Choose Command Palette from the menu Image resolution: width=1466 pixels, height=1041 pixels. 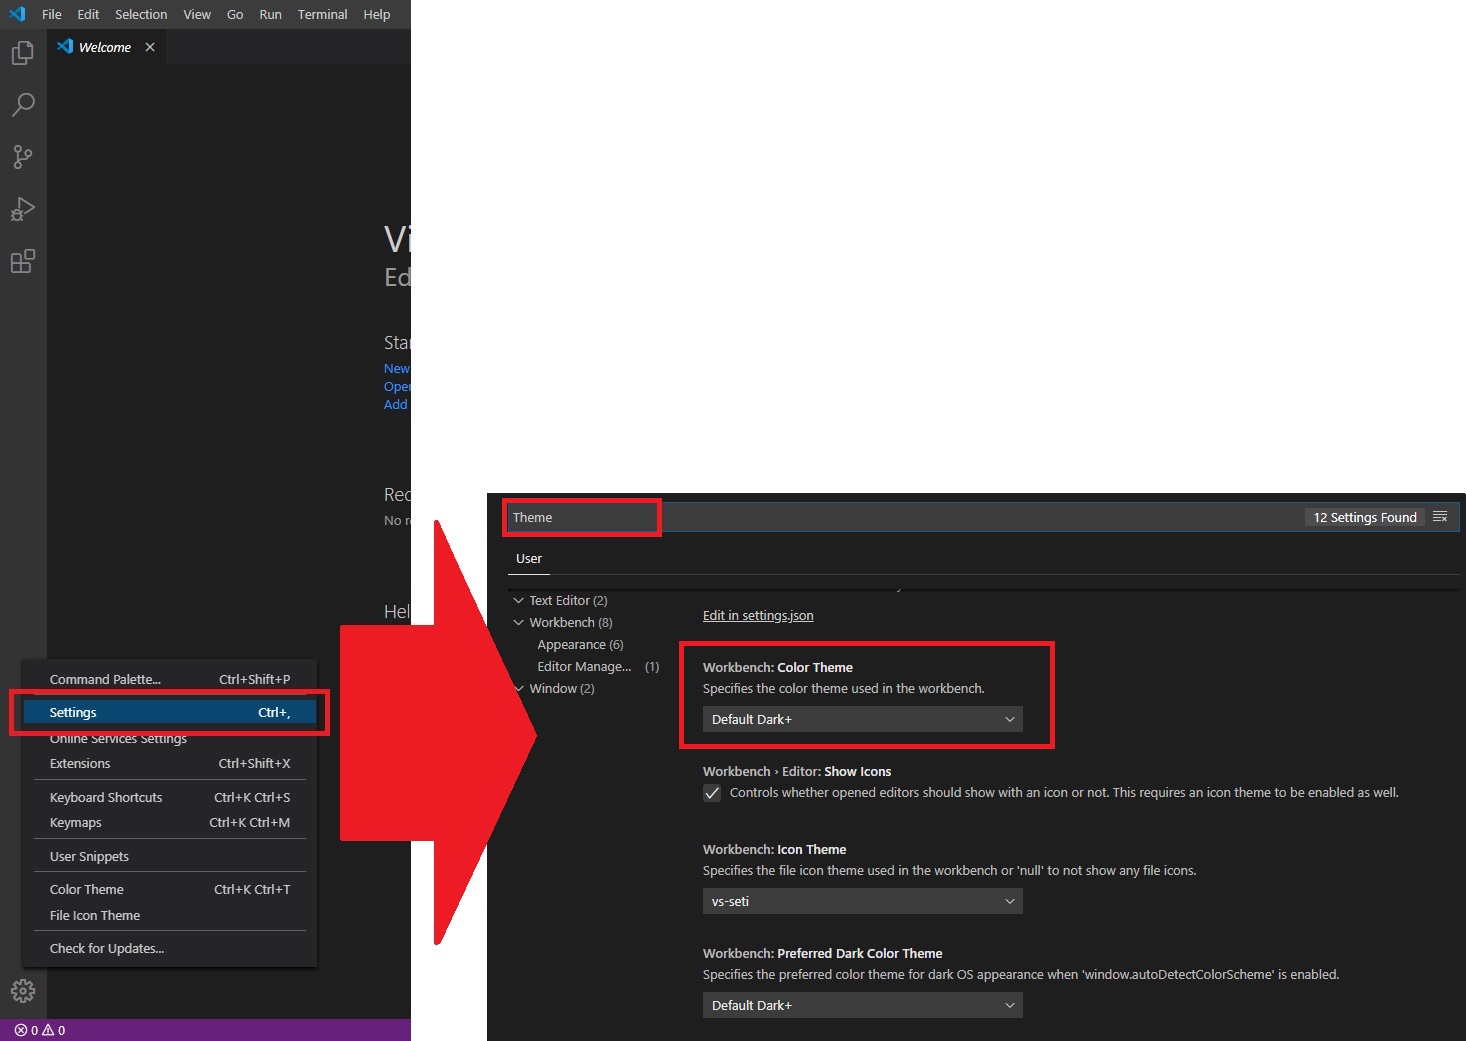[170, 680]
